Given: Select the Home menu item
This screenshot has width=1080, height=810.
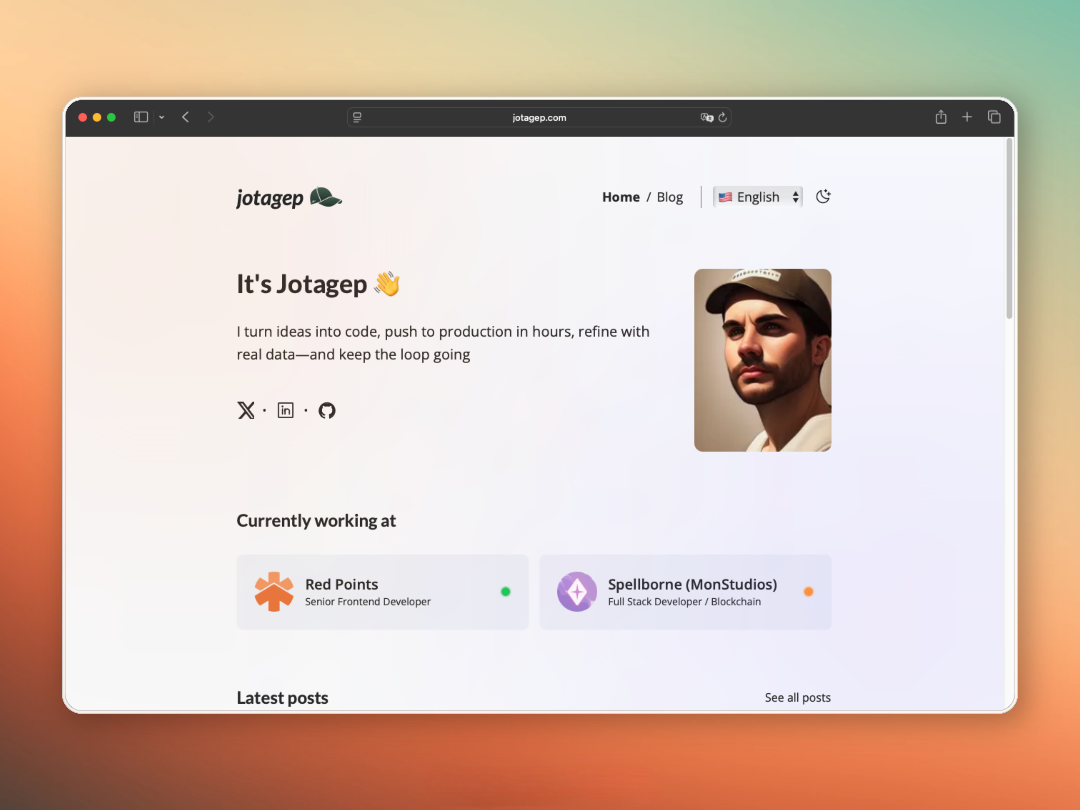Looking at the screenshot, I should point(620,197).
